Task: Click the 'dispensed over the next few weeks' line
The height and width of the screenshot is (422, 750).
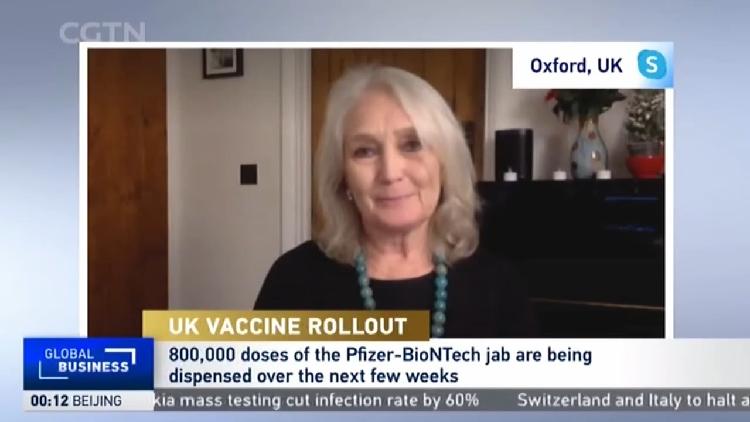Action: coord(313,376)
